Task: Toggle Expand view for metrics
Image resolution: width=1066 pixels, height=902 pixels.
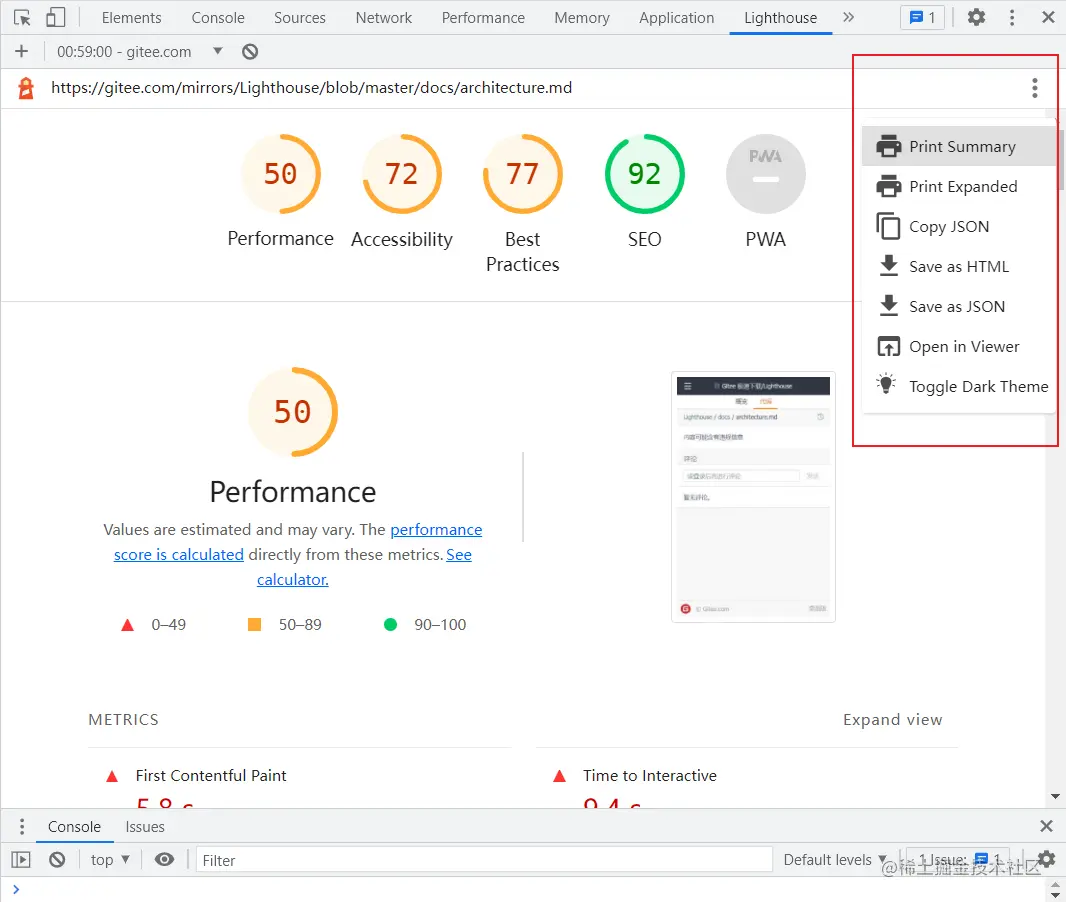Action: coord(893,719)
